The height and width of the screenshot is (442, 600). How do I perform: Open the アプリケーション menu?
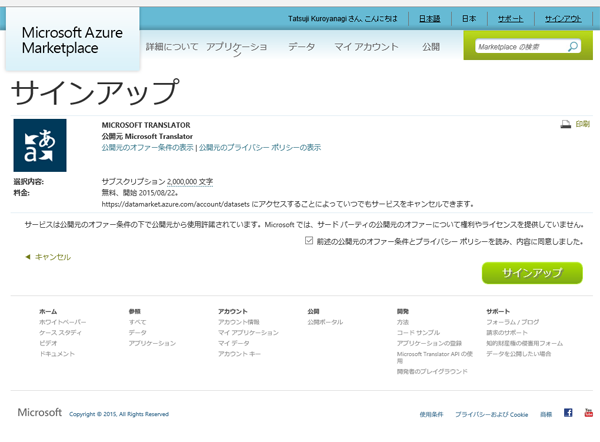236,49
